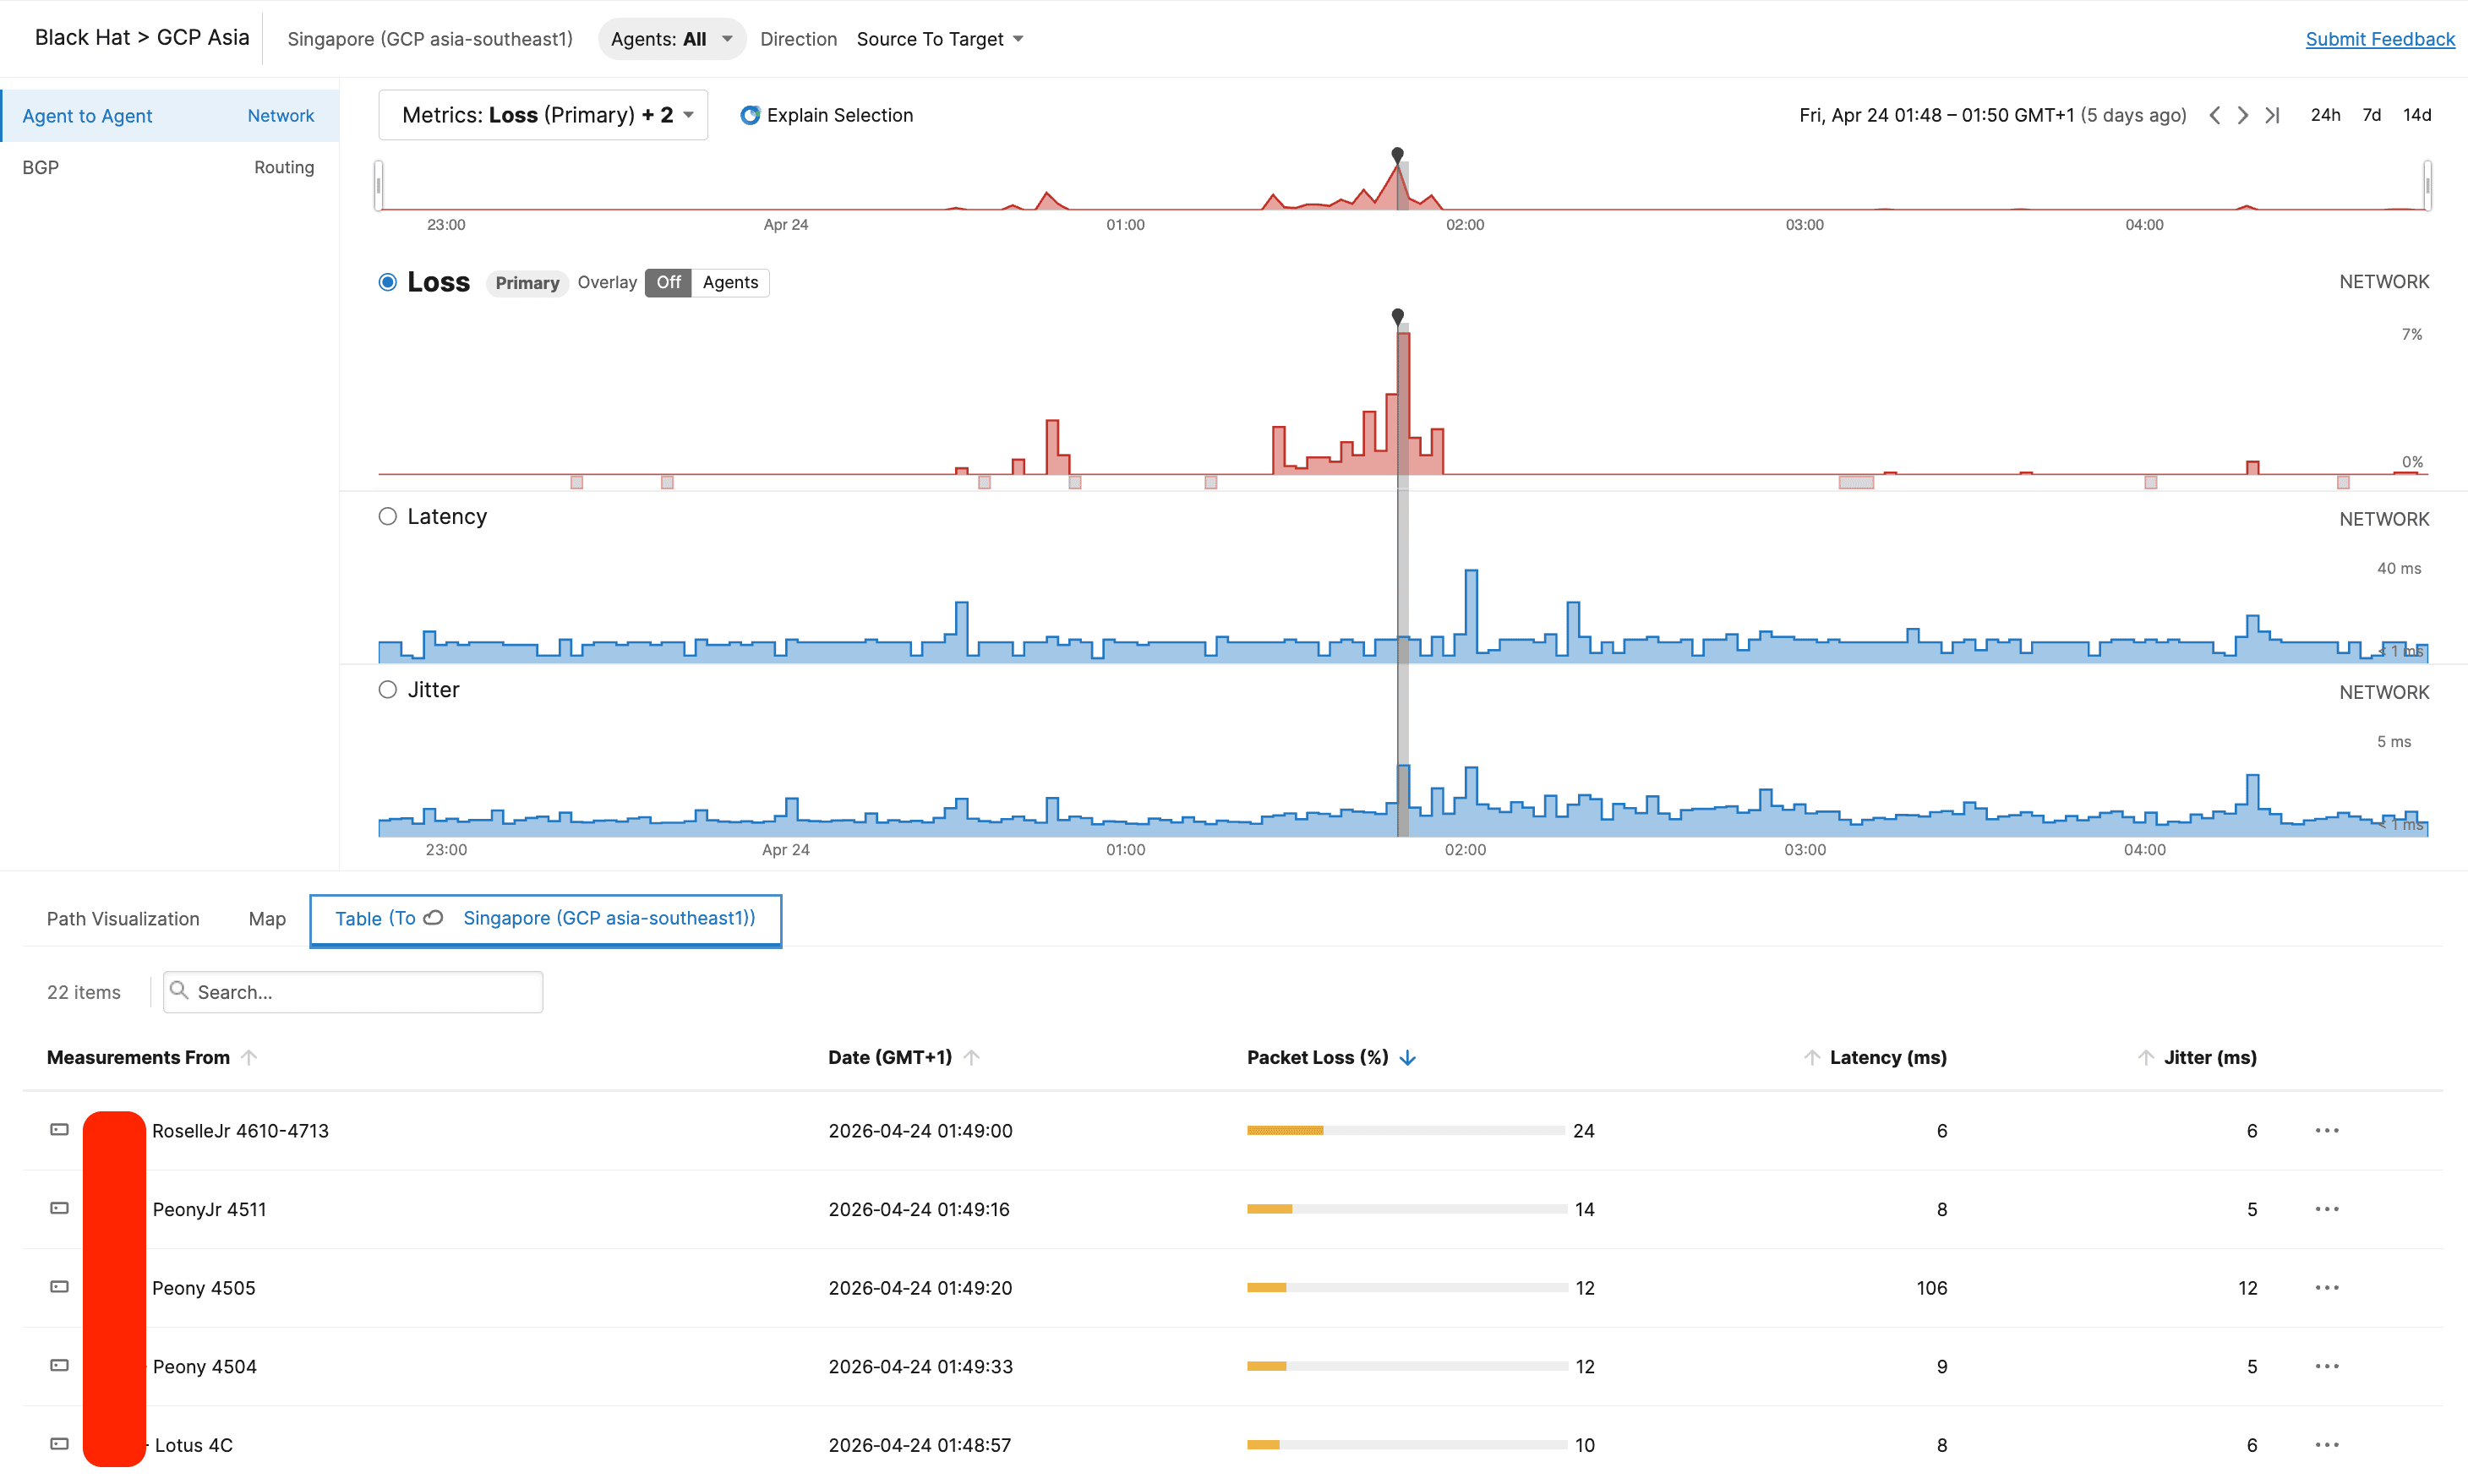2468x1484 pixels.
Task: Open Source To Target direction dropdown
Action: click(940, 39)
